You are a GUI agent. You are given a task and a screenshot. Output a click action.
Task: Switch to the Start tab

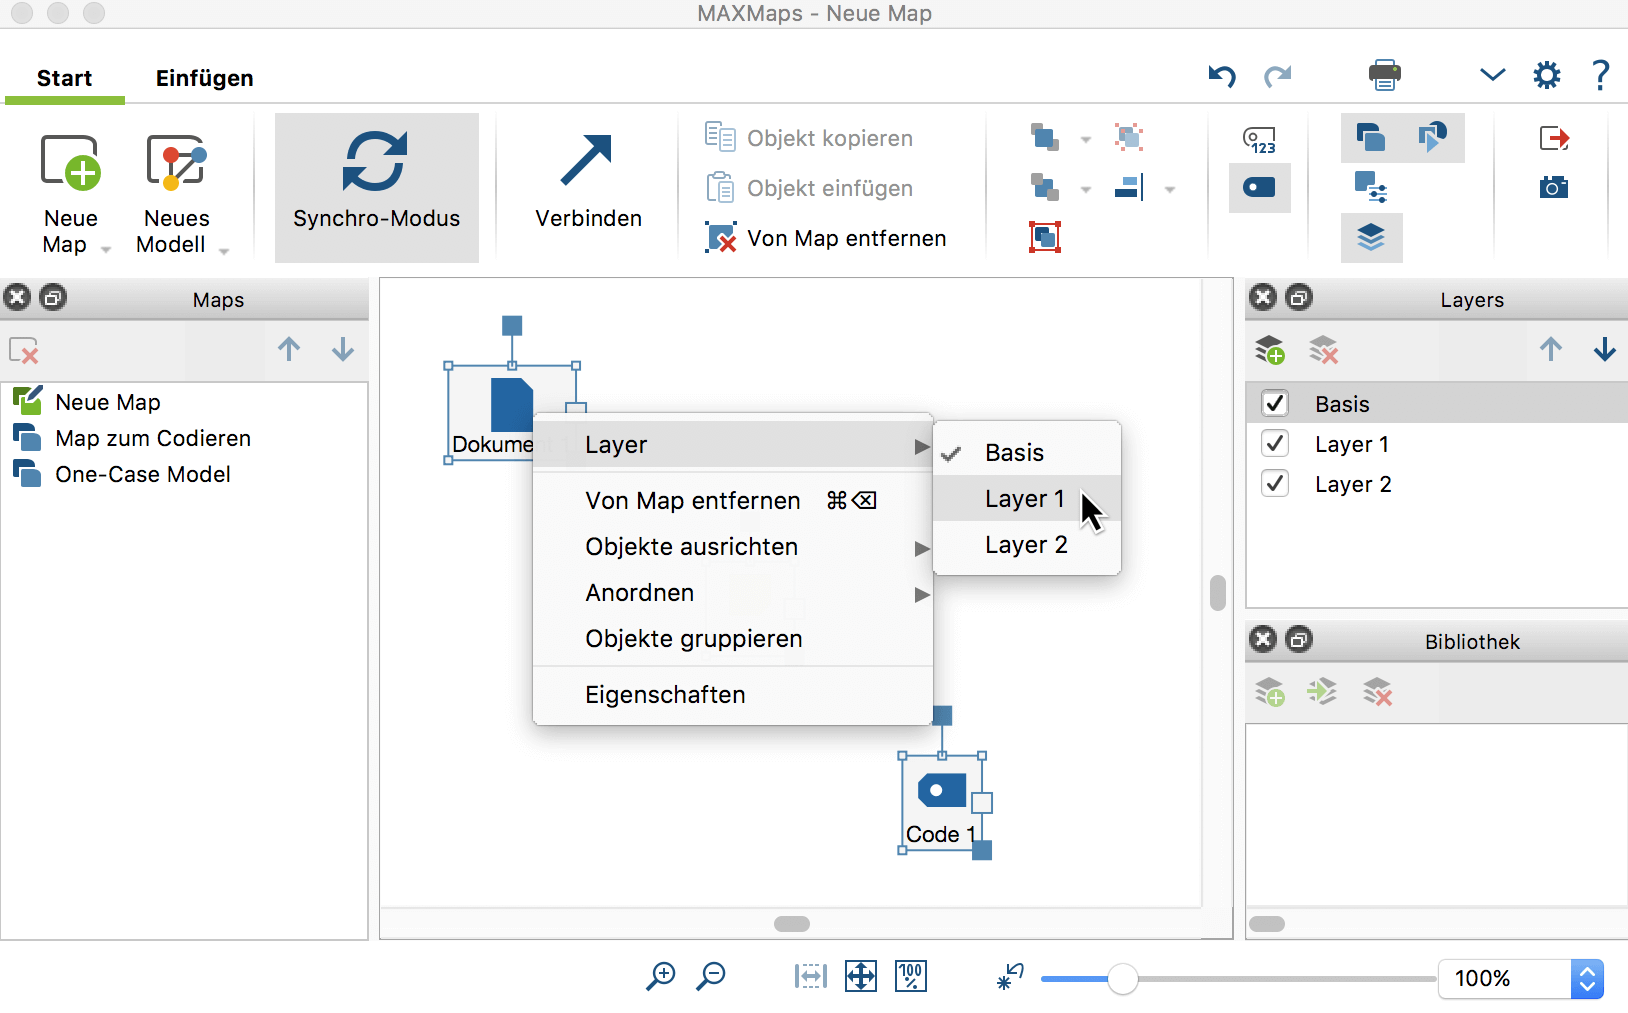click(64, 78)
